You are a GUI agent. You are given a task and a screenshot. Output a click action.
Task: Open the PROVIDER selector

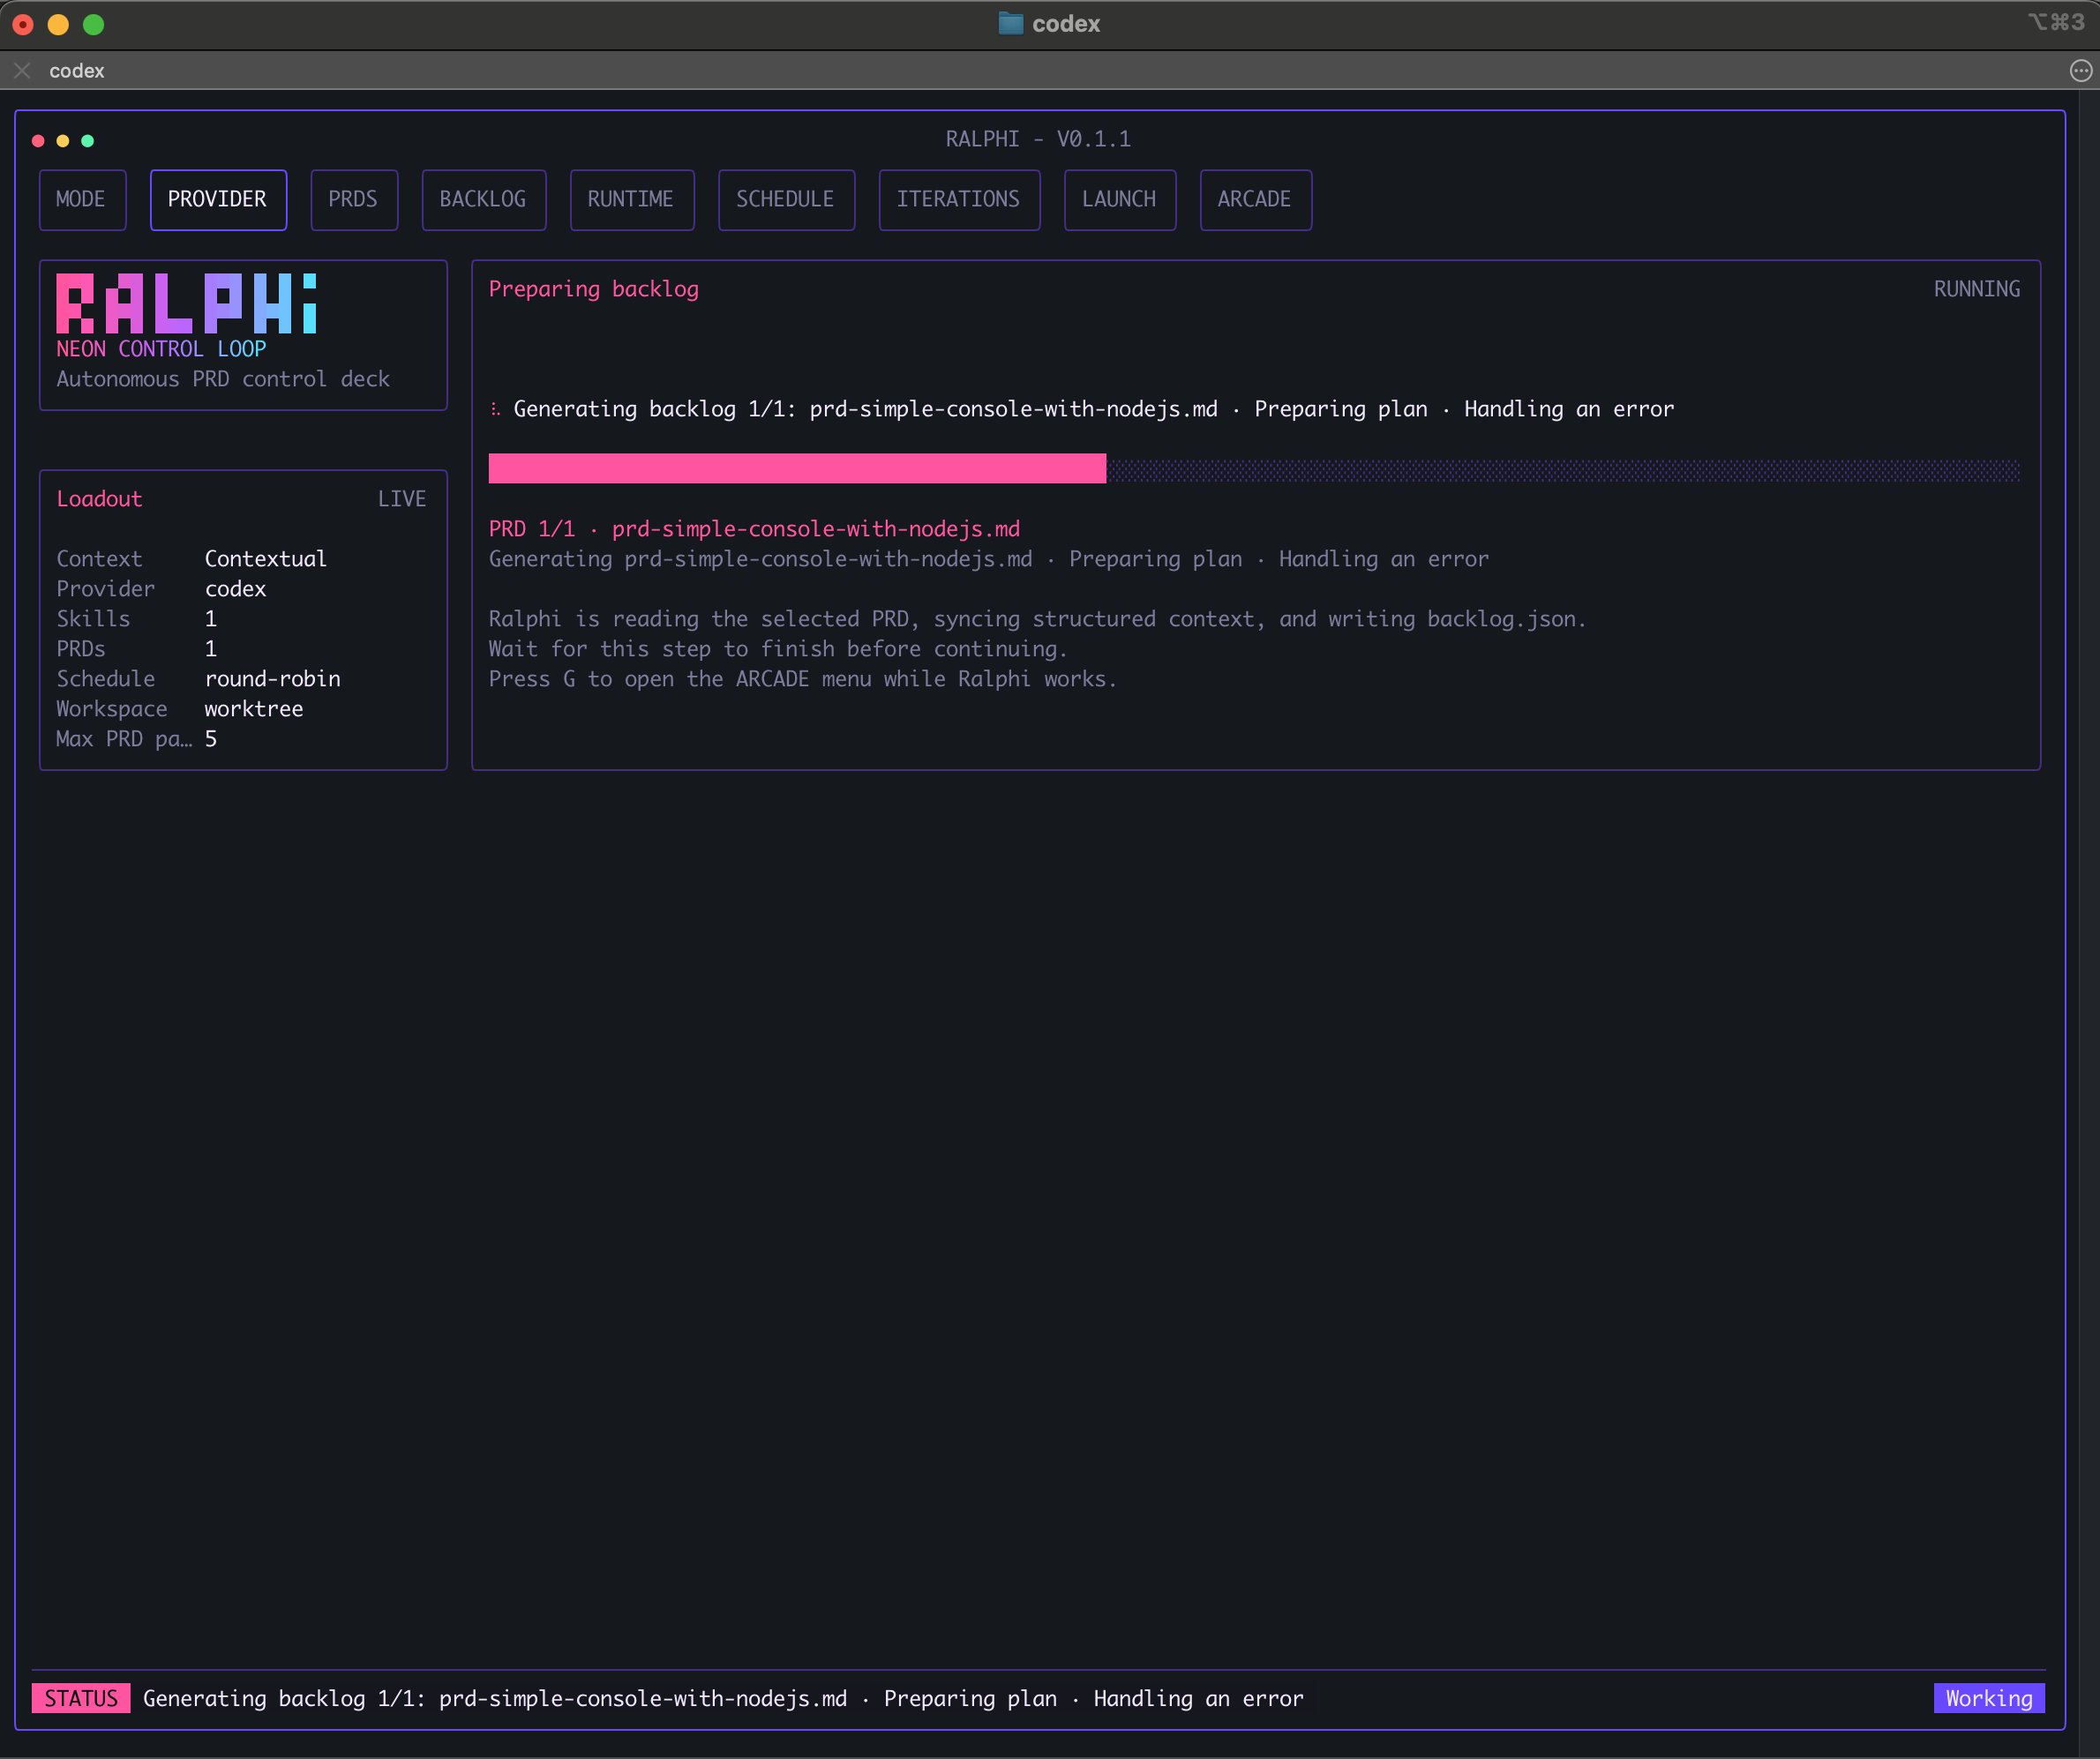point(218,199)
